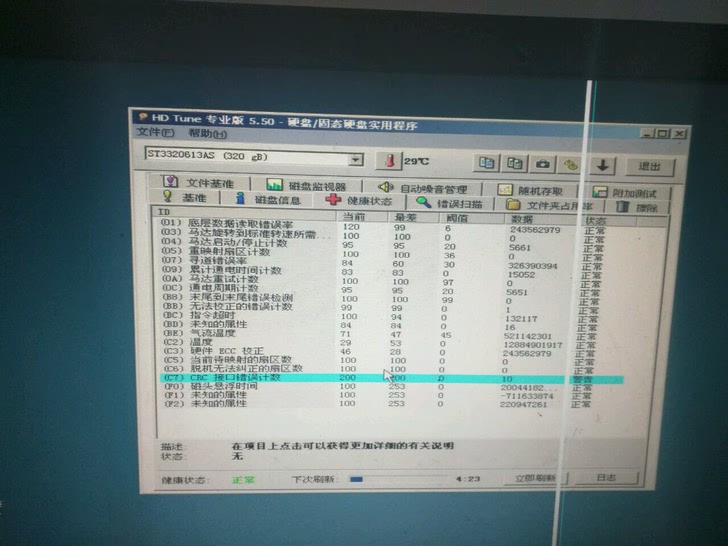Select row (C6) 脱机无法纠正的扇区数
728x546 pixels.
pos(389,369)
